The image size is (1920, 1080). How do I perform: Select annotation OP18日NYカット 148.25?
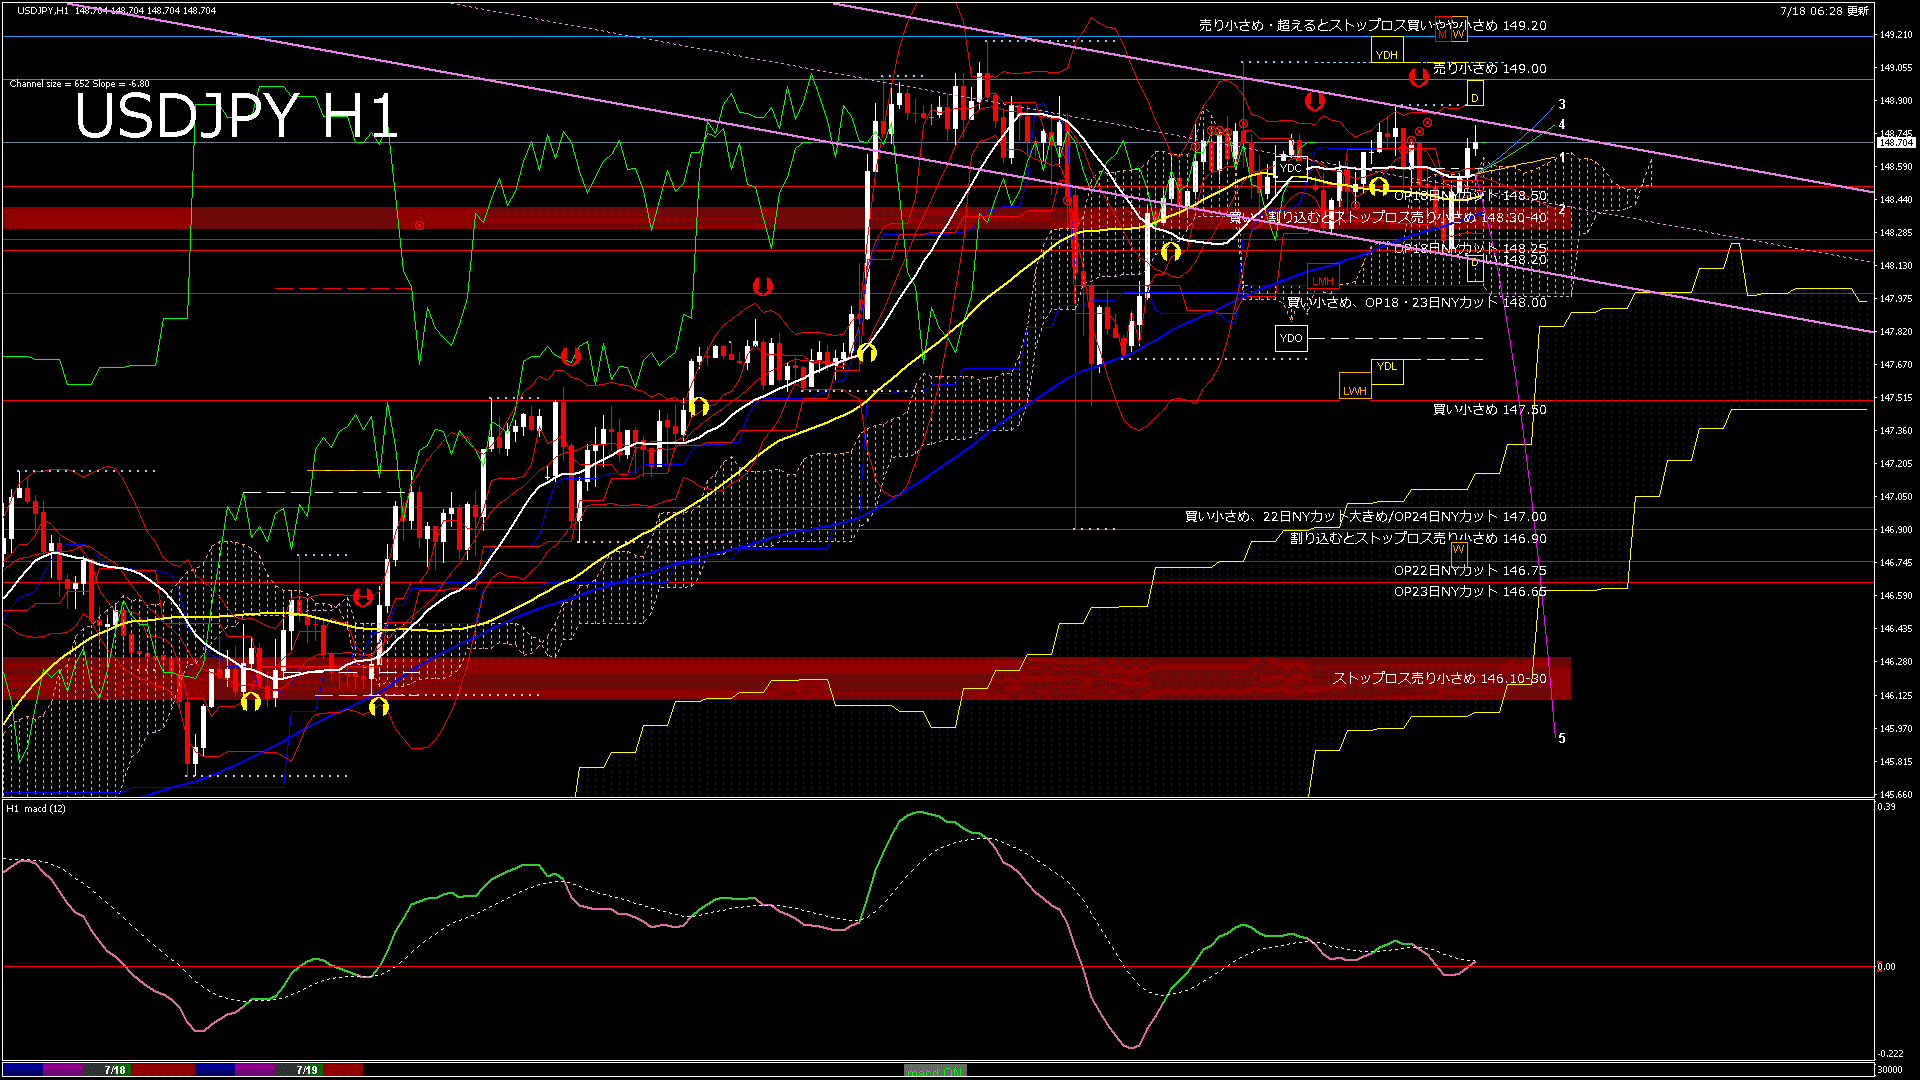point(1470,248)
